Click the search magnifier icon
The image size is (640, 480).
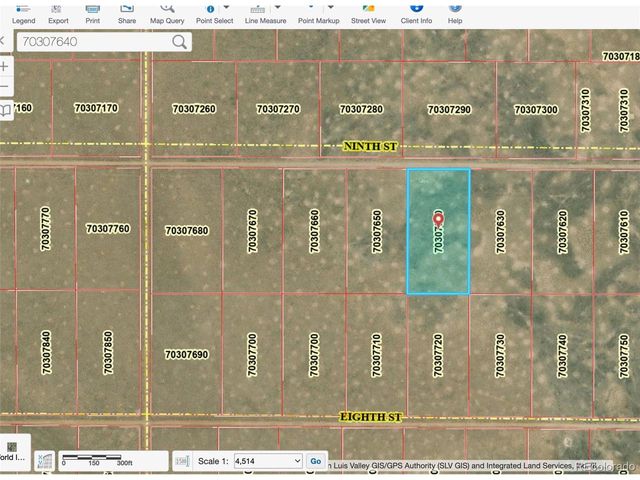click(x=179, y=42)
